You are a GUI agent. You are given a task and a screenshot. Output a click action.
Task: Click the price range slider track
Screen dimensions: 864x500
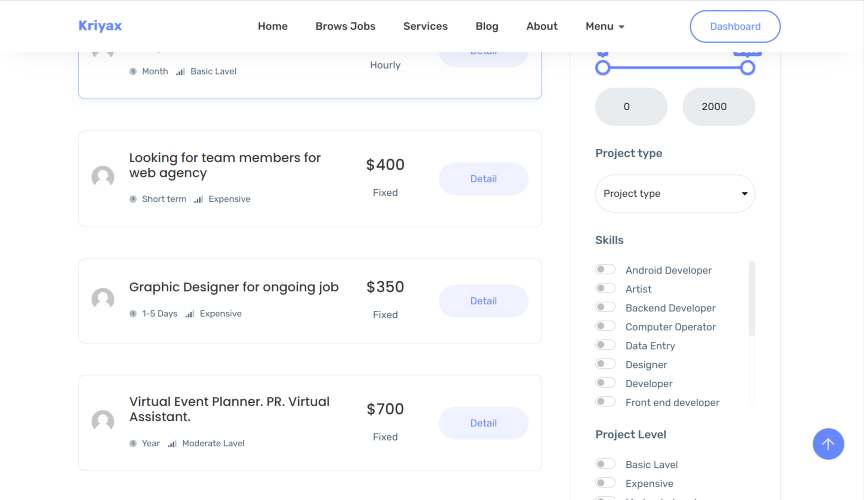coord(675,68)
